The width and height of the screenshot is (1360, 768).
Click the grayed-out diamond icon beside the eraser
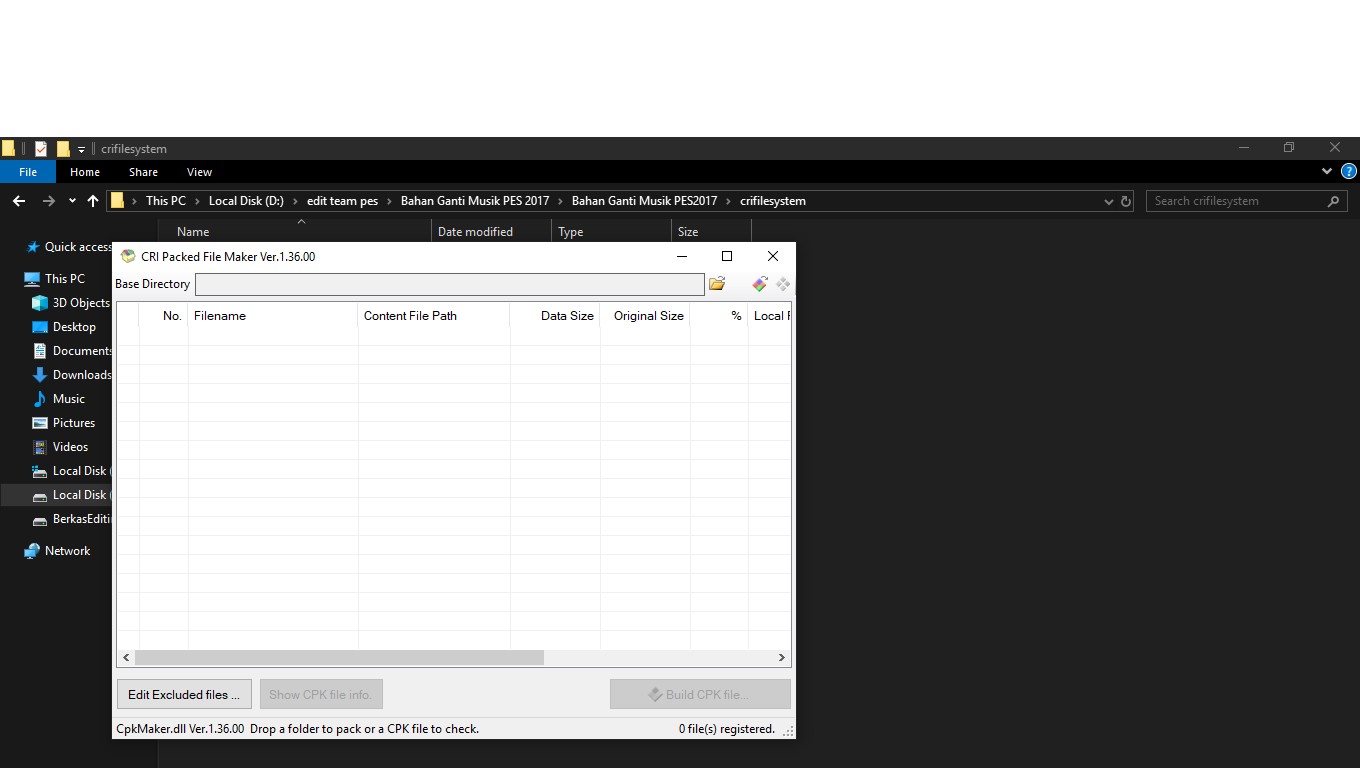(x=783, y=284)
